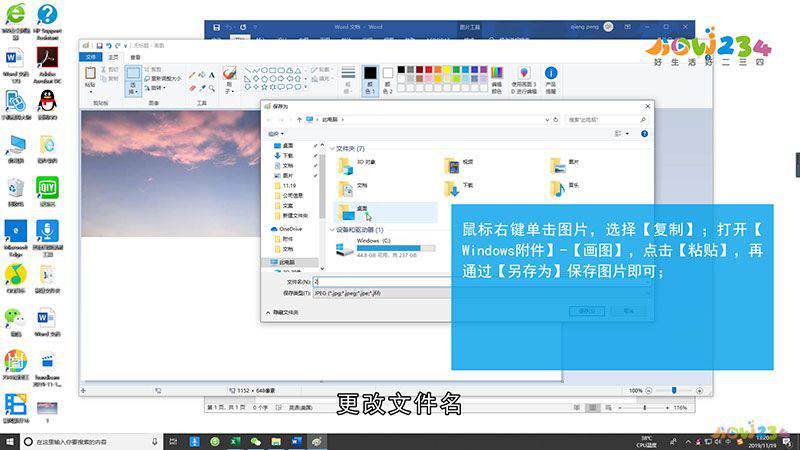Click the Redo arrow in Paint's title bar
Screen dimensions: 800x450
117,46
